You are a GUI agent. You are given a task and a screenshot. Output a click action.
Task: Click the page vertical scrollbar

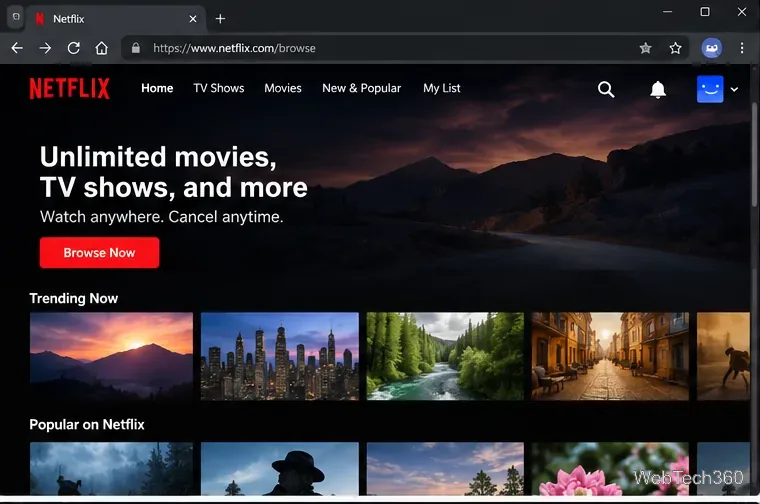pyautogui.click(x=754, y=155)
